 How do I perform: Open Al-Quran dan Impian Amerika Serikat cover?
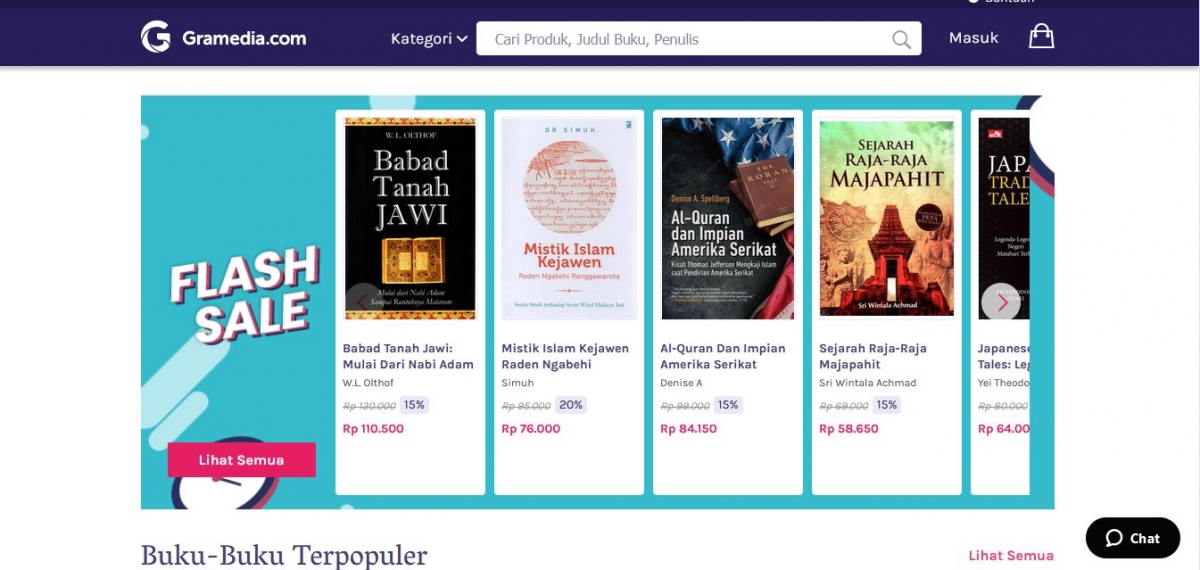pyautogui.click(x=728, y=219)
